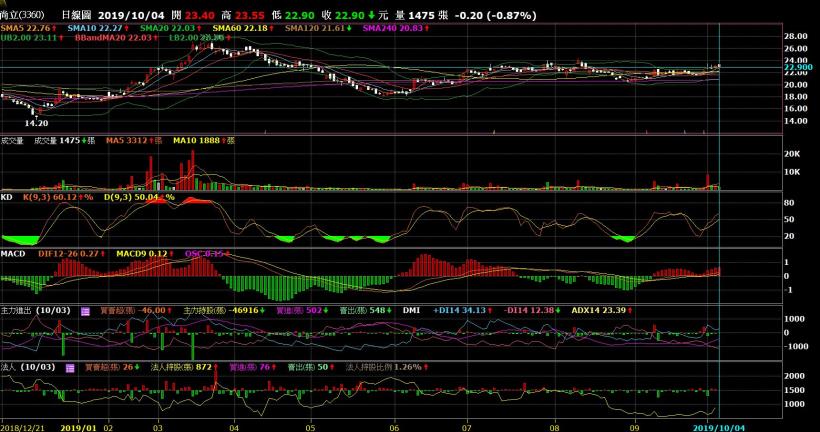Click the volume MA10 1888 label

click(203, 141)
